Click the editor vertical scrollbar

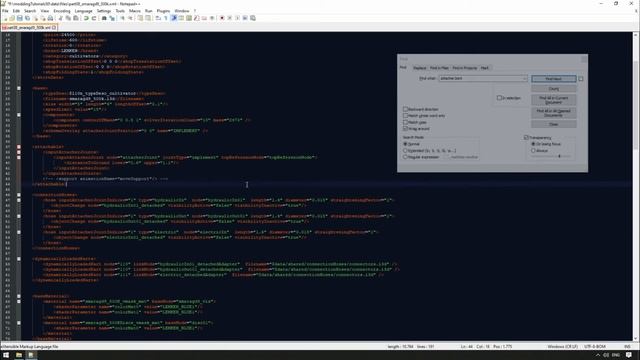coord(636,186)
